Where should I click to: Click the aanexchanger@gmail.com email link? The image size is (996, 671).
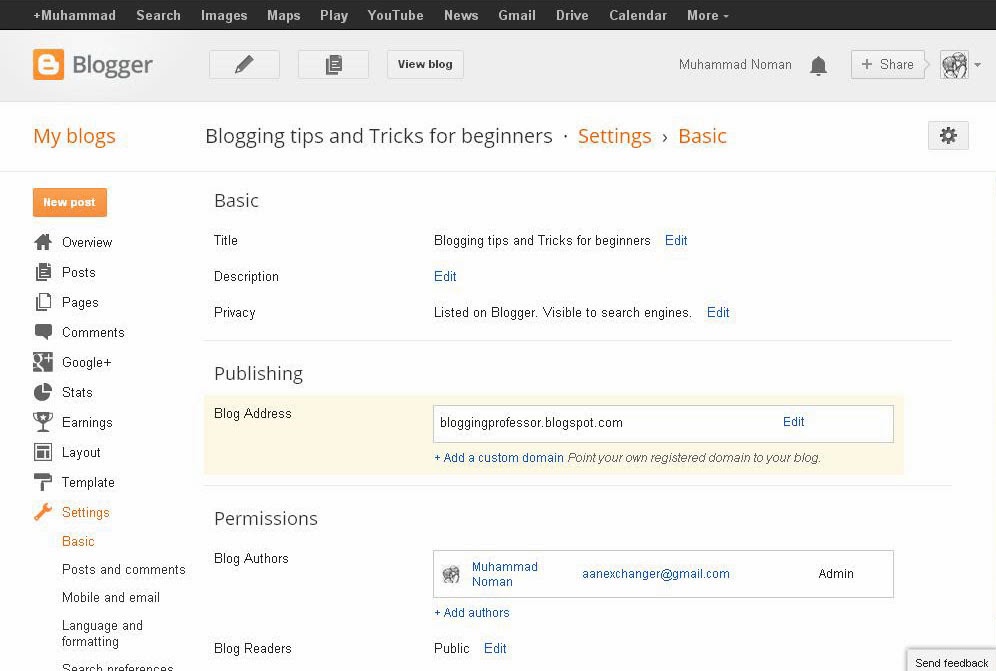656,574
